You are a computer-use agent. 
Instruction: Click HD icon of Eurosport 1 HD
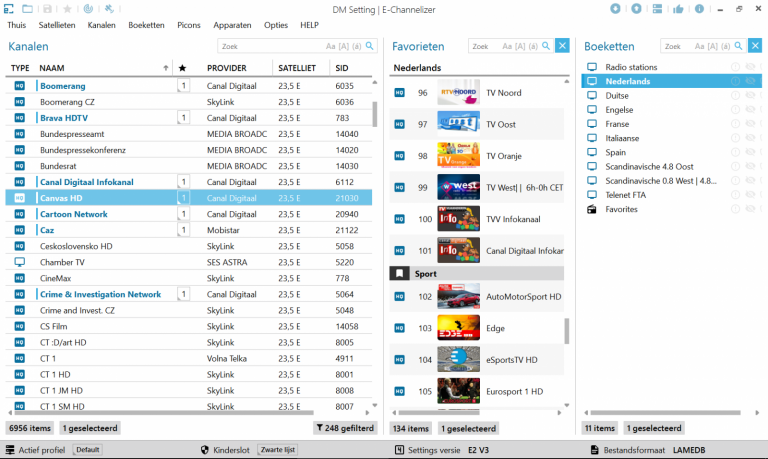[399, 391]
